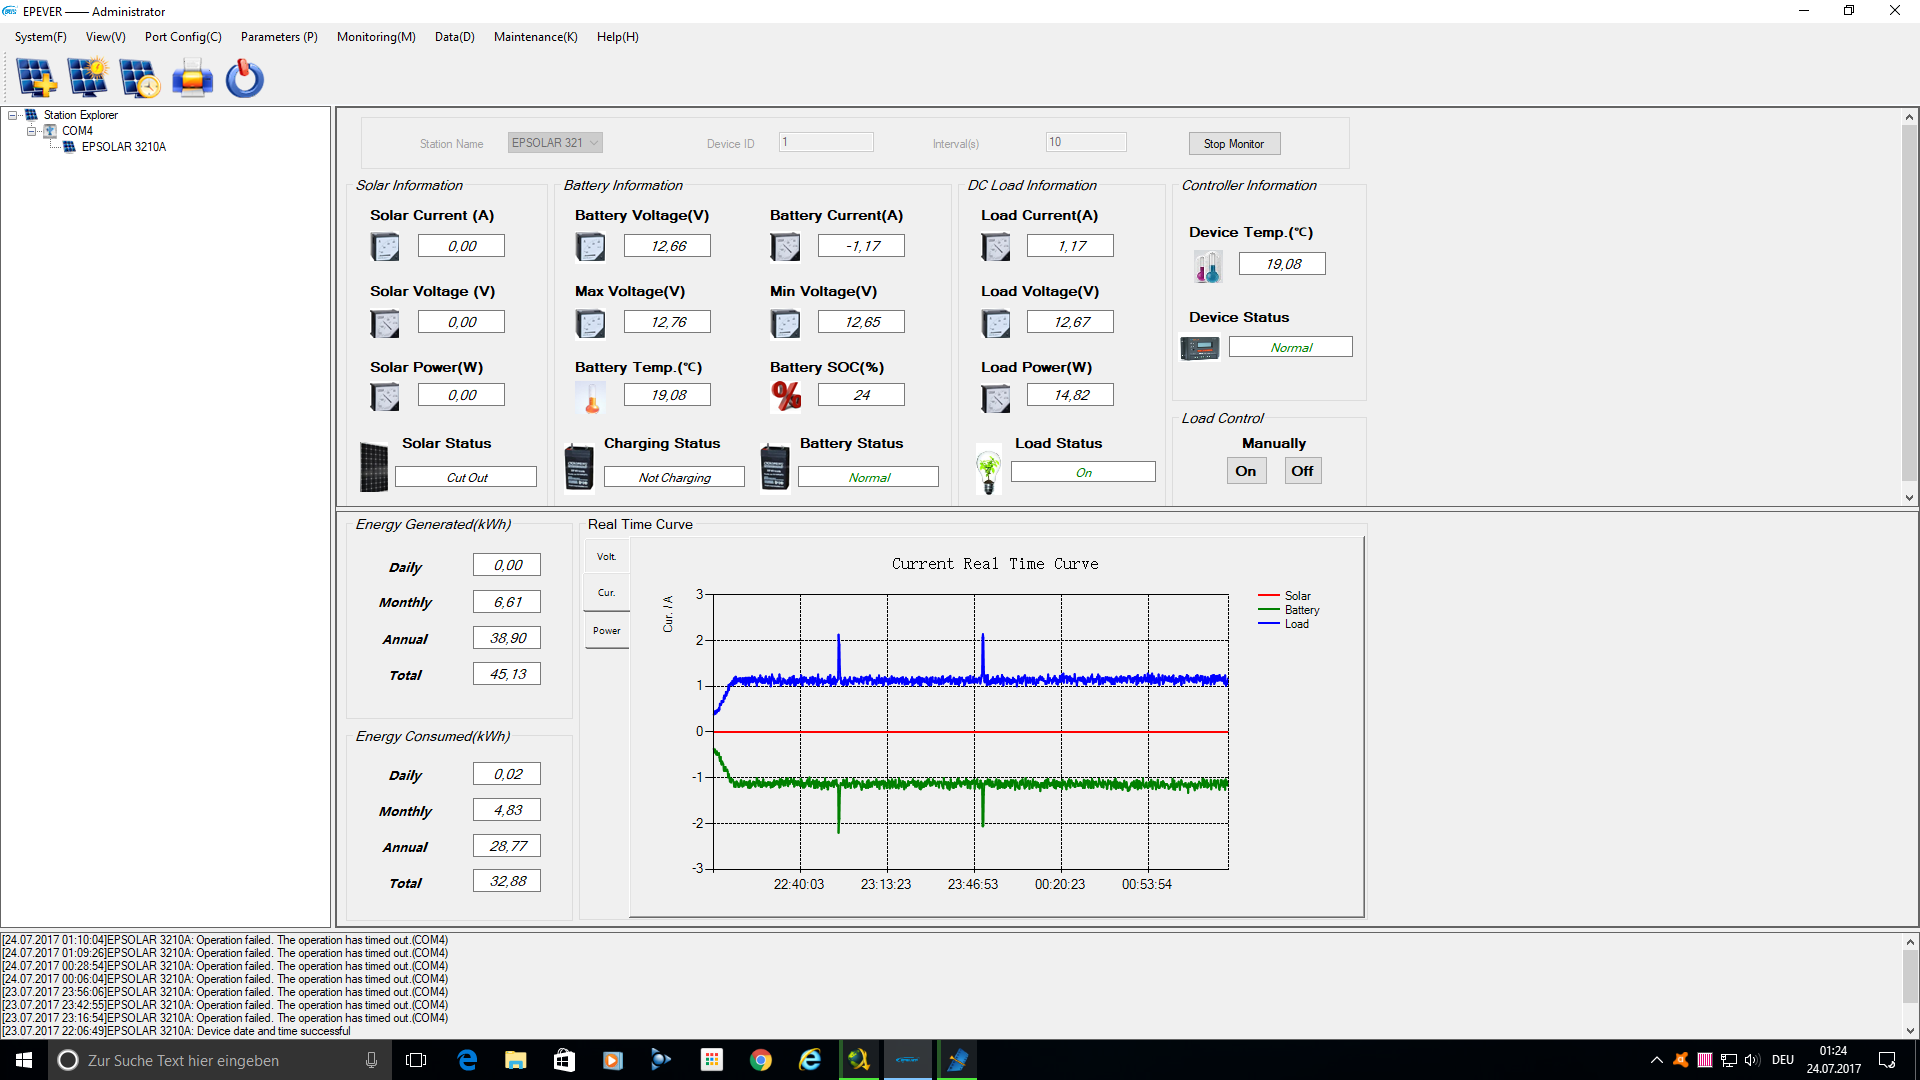Turn the load On manually

[x=1245, y=471]
